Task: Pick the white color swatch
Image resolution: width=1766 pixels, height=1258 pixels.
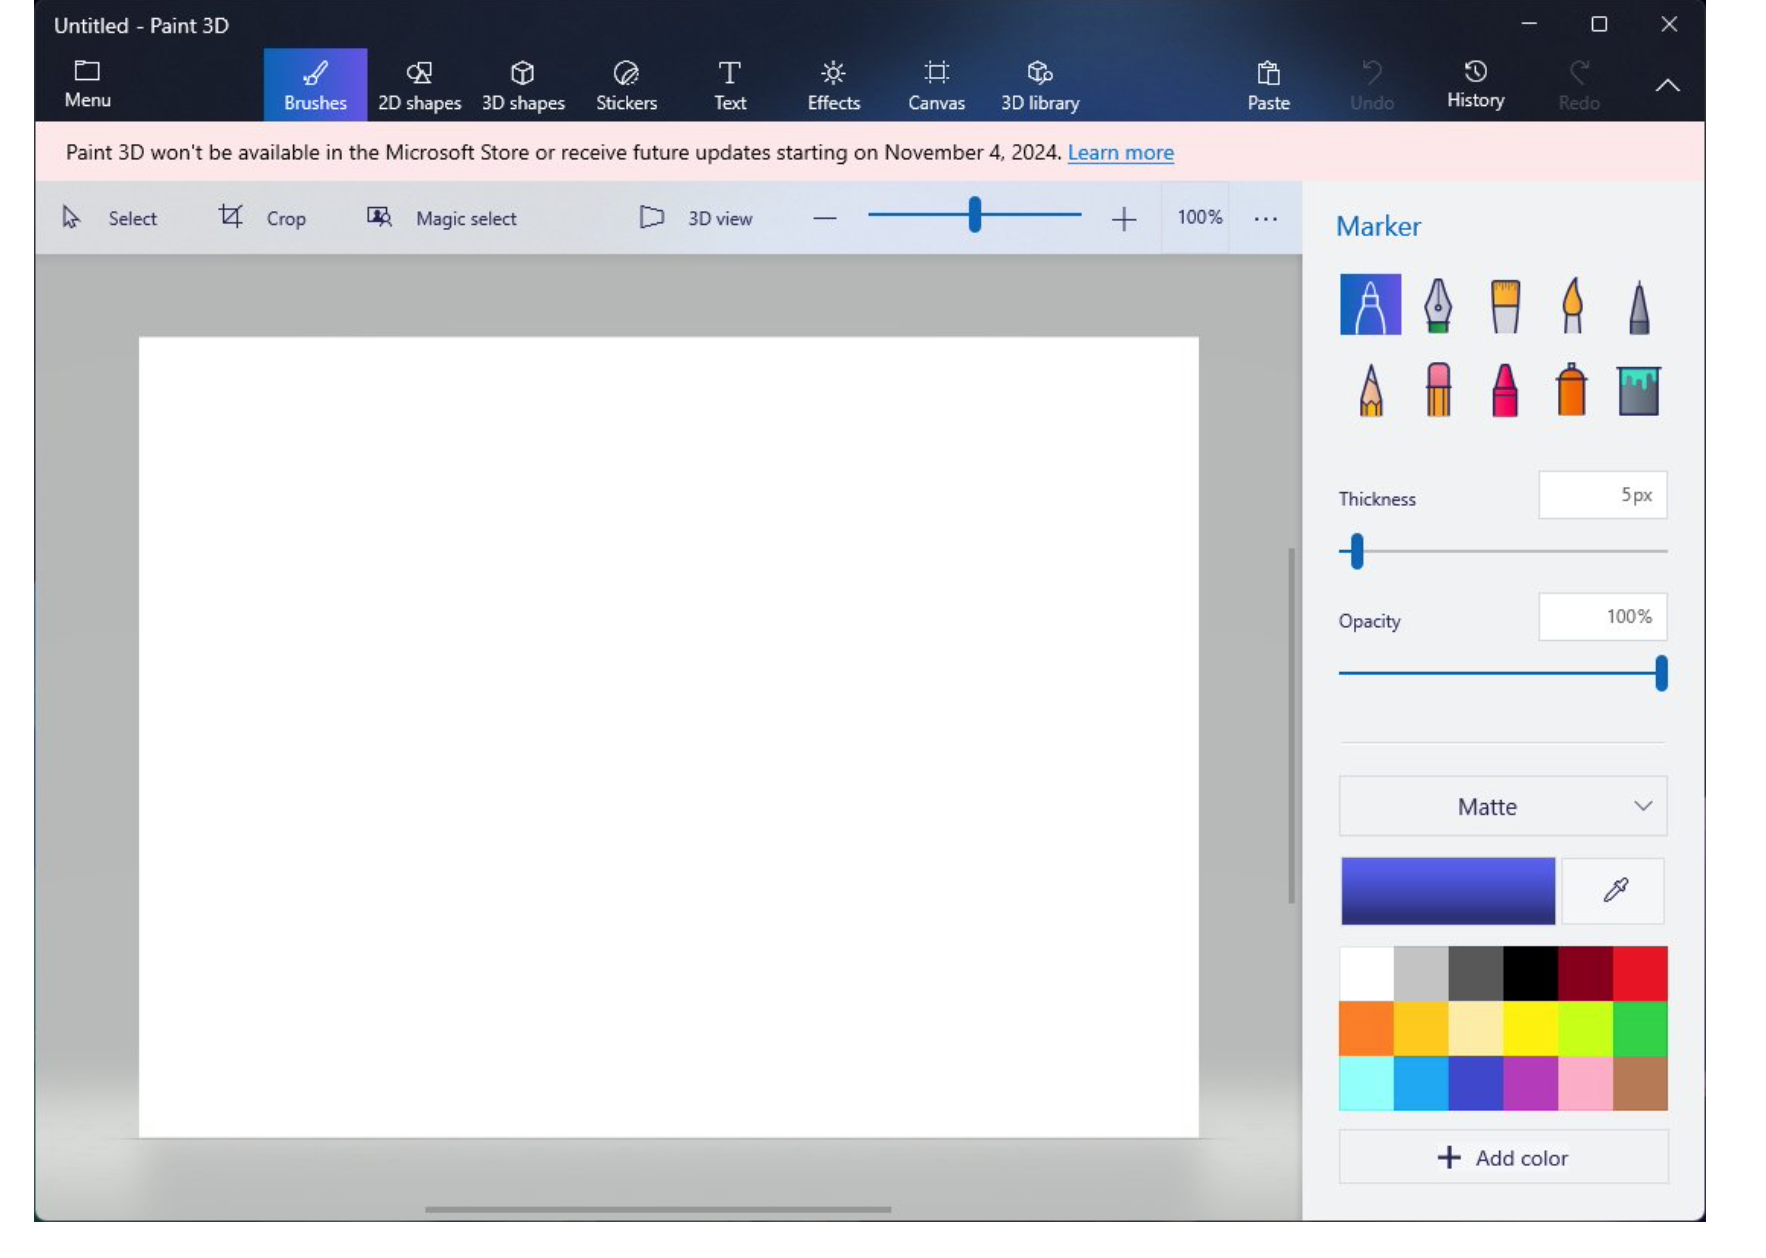Action: click(1366, 973)
